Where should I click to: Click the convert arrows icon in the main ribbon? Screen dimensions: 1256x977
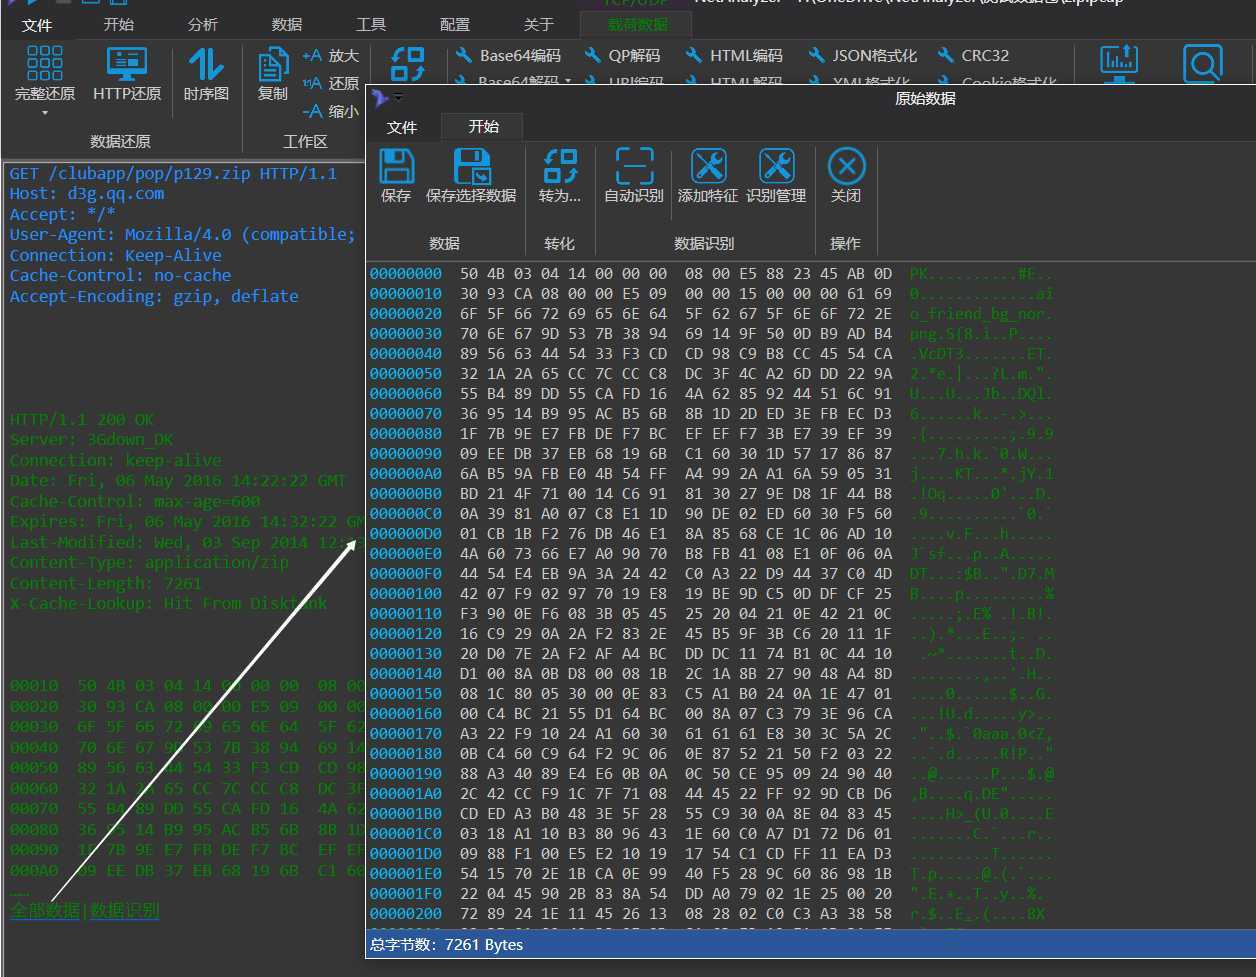408,64
